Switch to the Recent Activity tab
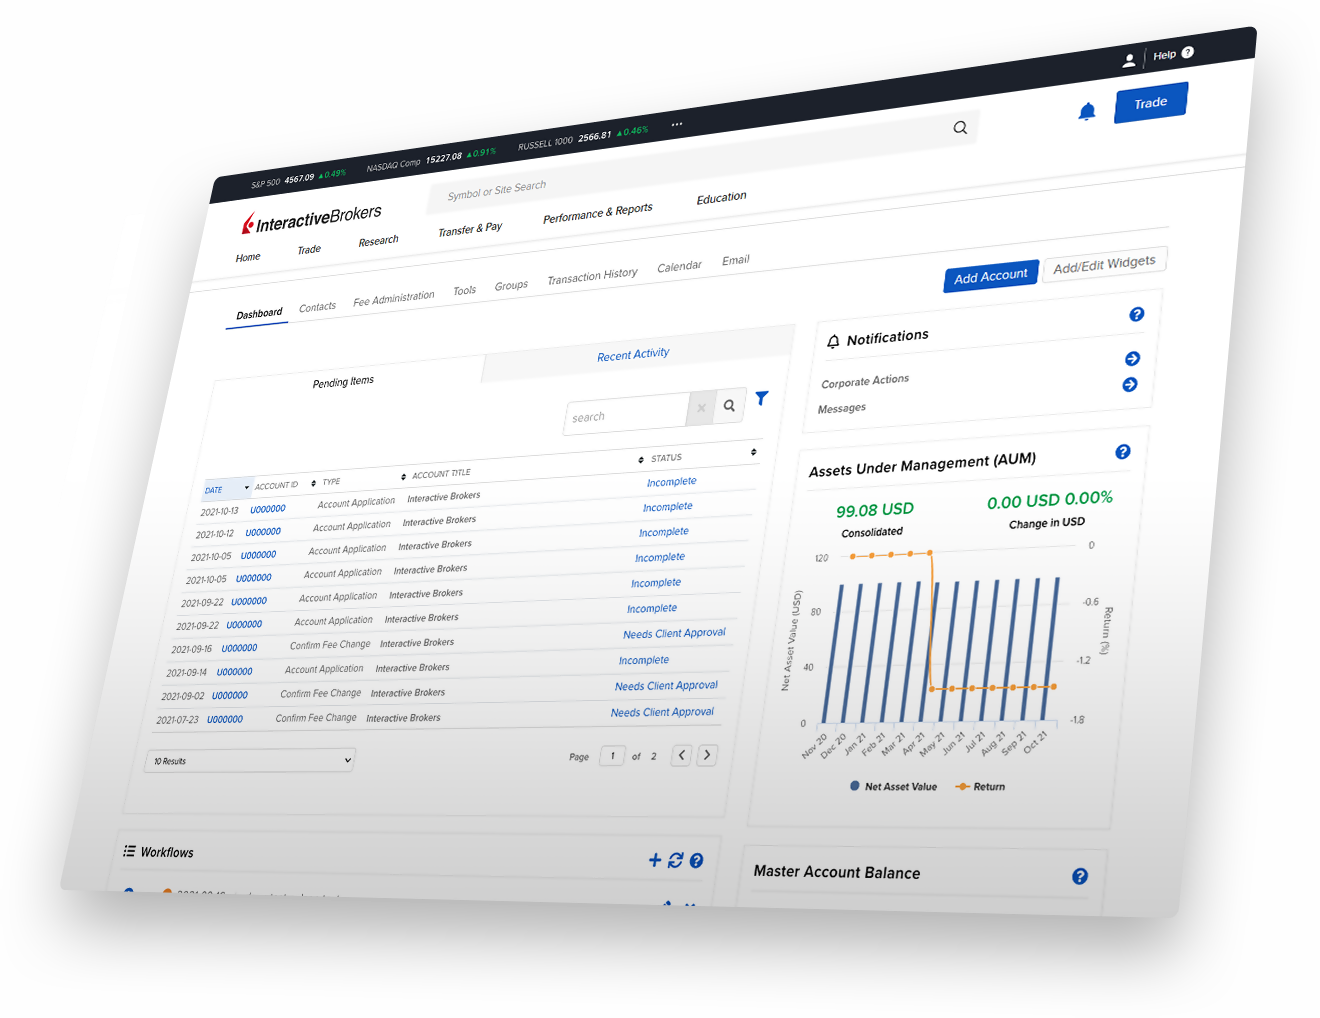 click(633, 354)
